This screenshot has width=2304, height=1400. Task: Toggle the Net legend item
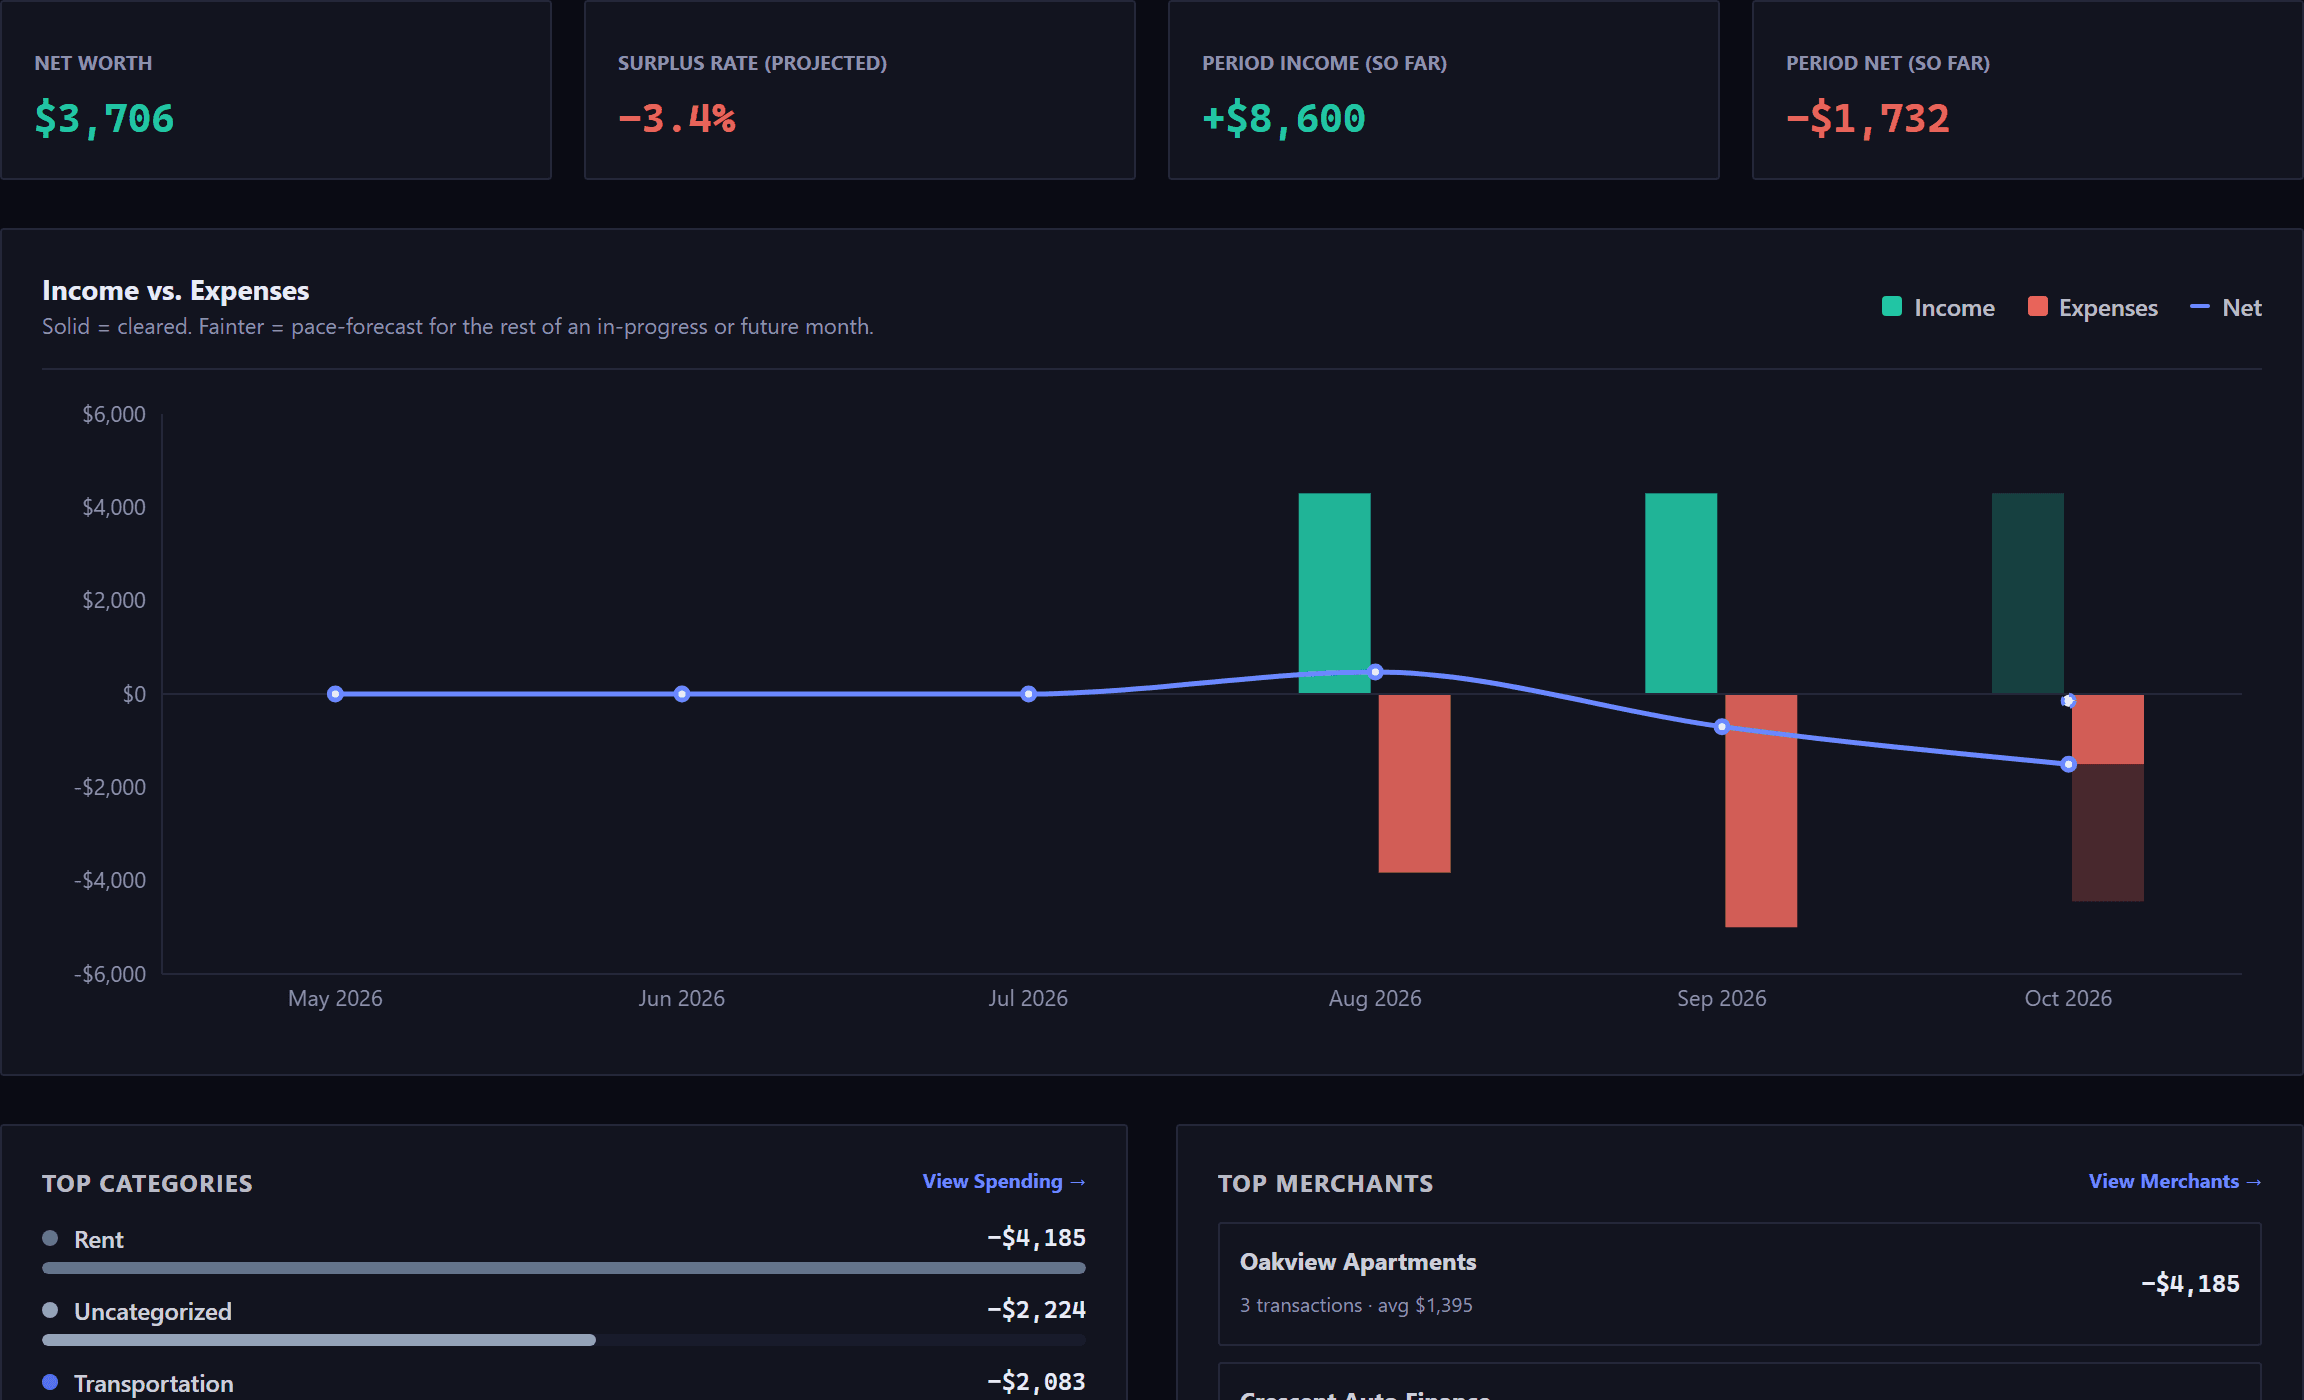tap(2226, 307)
